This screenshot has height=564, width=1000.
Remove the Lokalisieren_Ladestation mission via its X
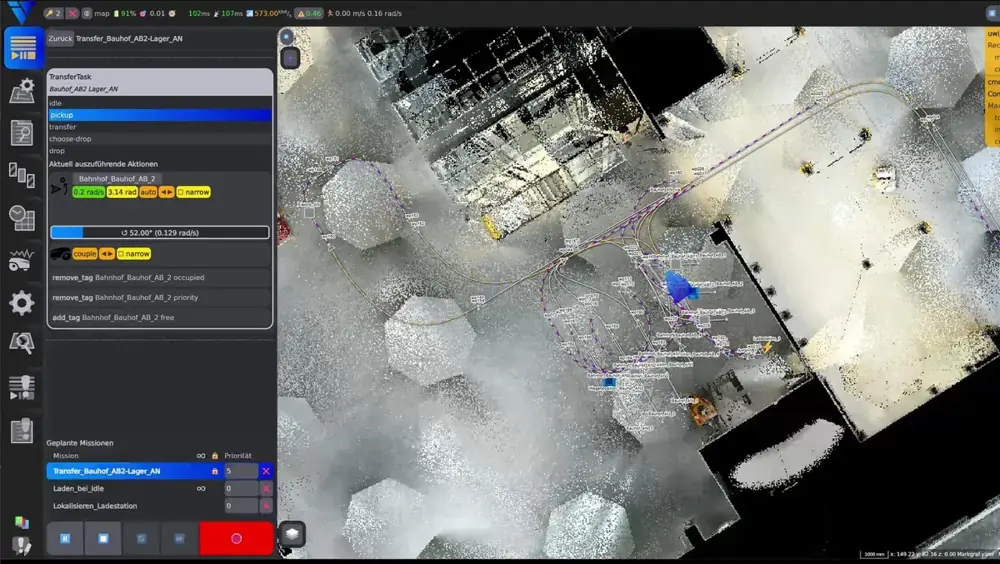(x=266, y=506)
